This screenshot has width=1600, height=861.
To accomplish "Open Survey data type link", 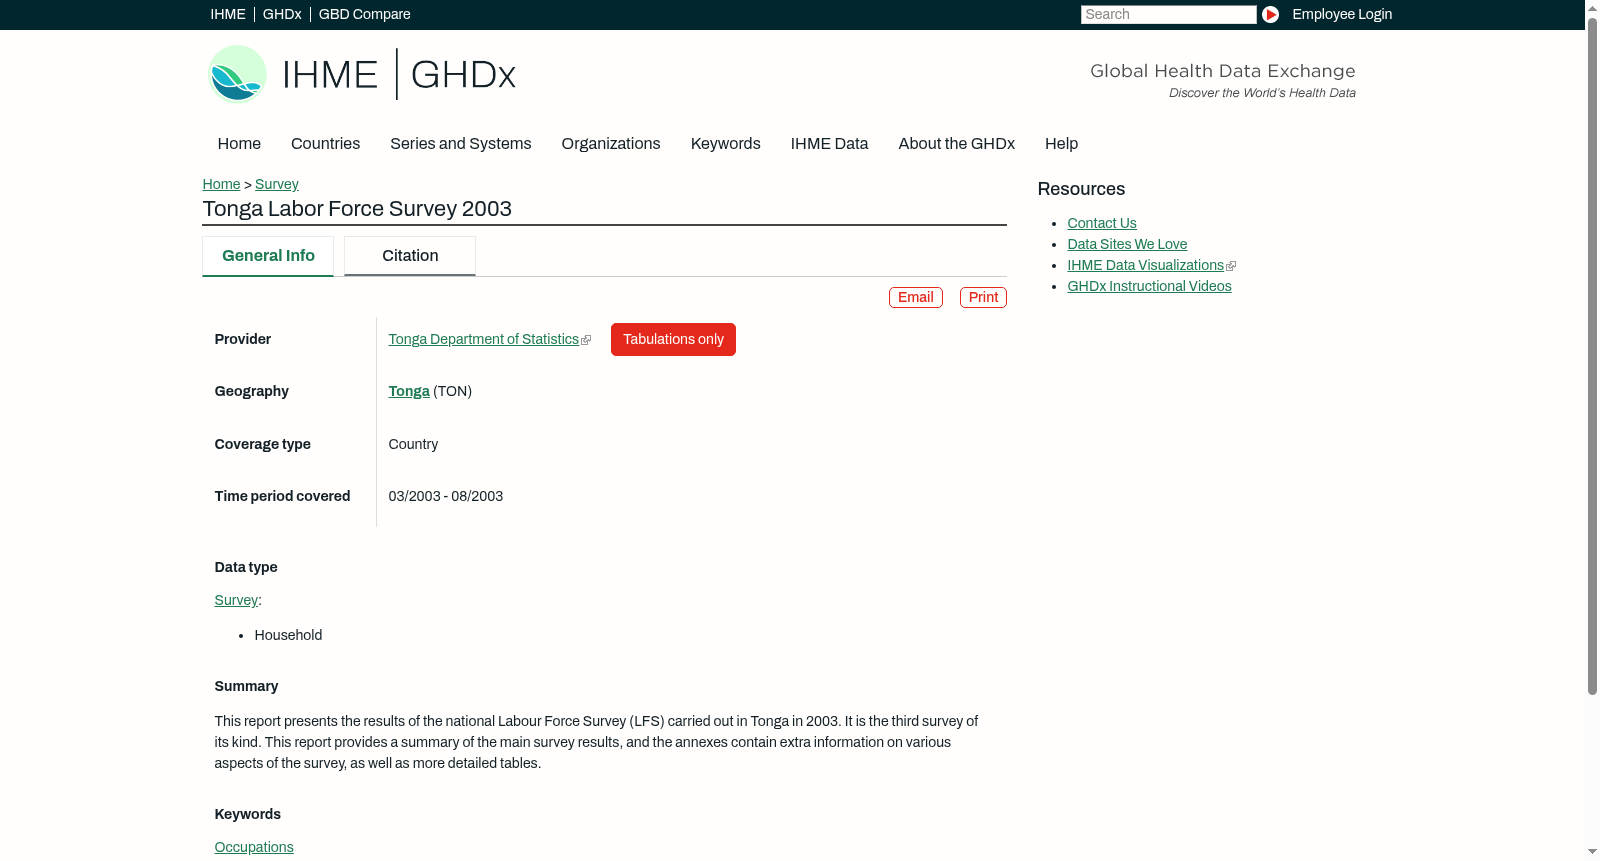I will [236, 600].
